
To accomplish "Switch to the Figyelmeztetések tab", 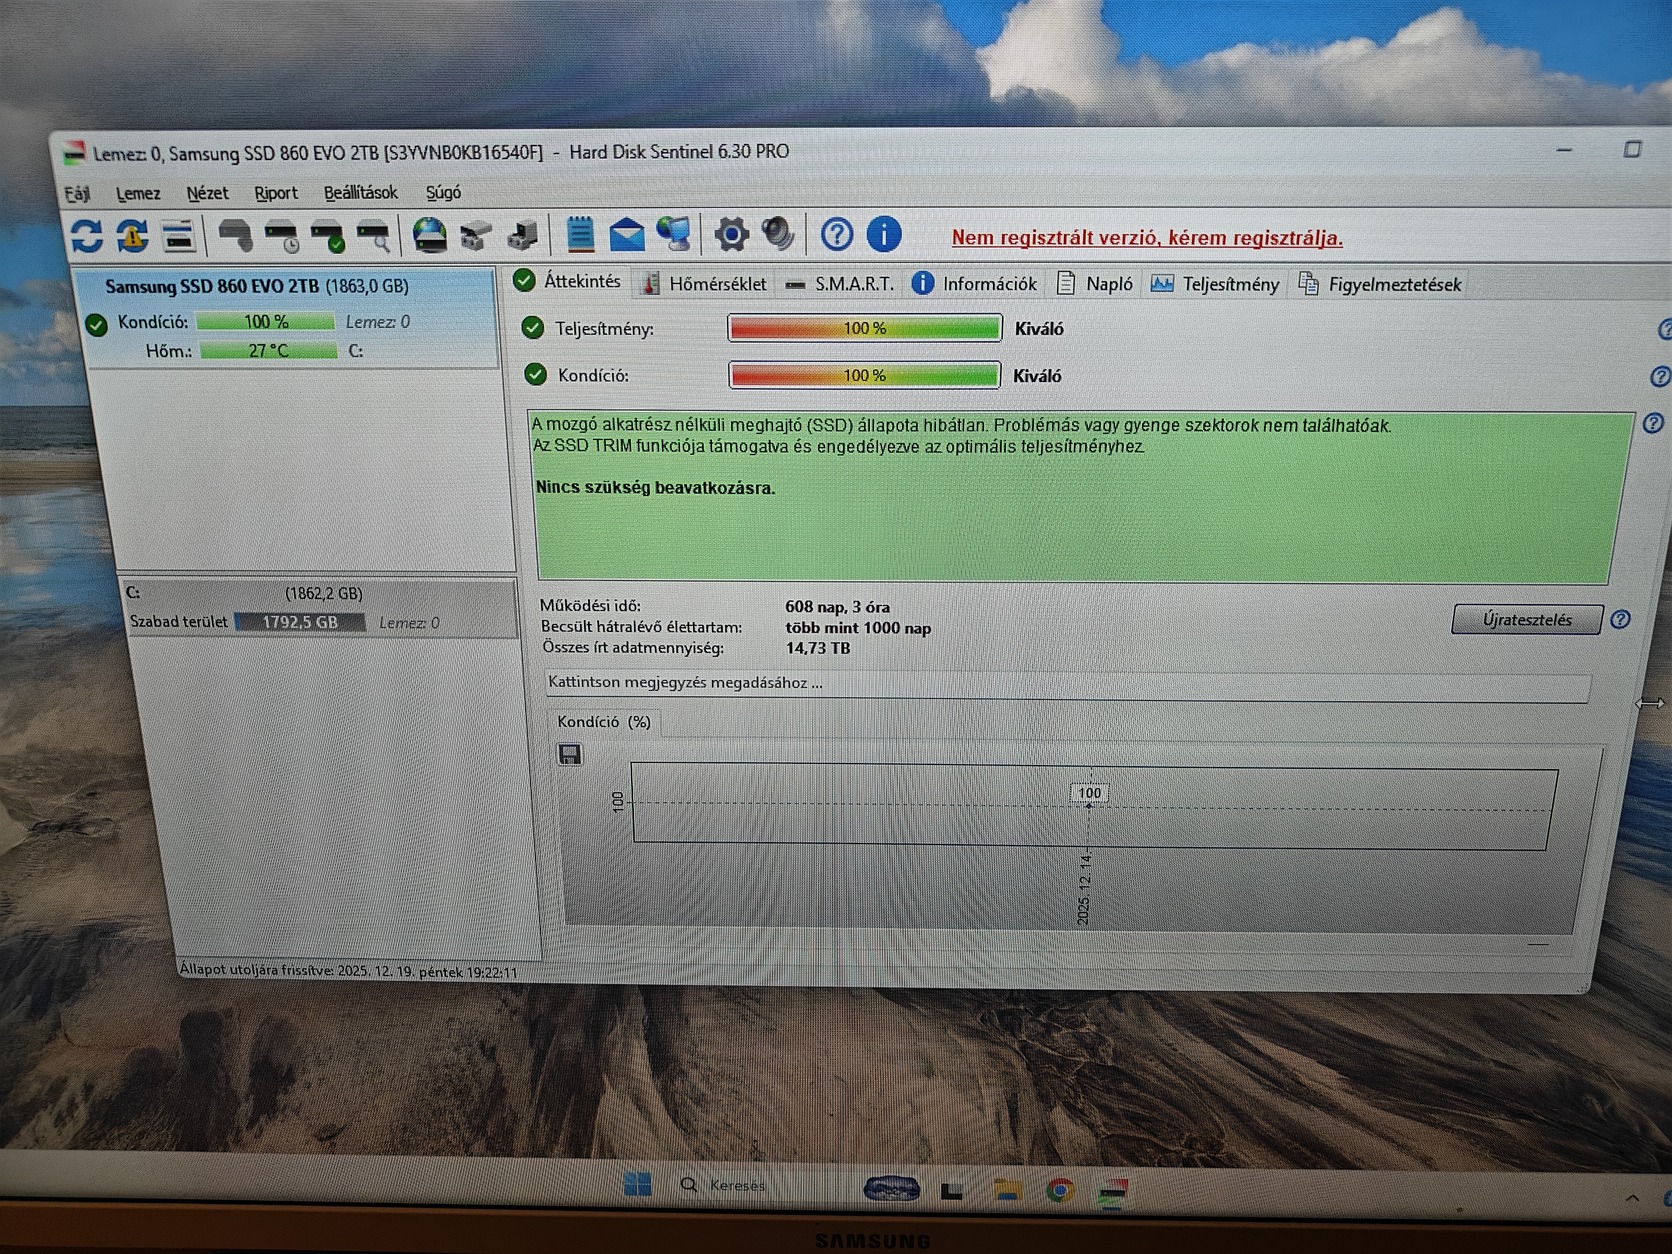I will click(1380, 284).
